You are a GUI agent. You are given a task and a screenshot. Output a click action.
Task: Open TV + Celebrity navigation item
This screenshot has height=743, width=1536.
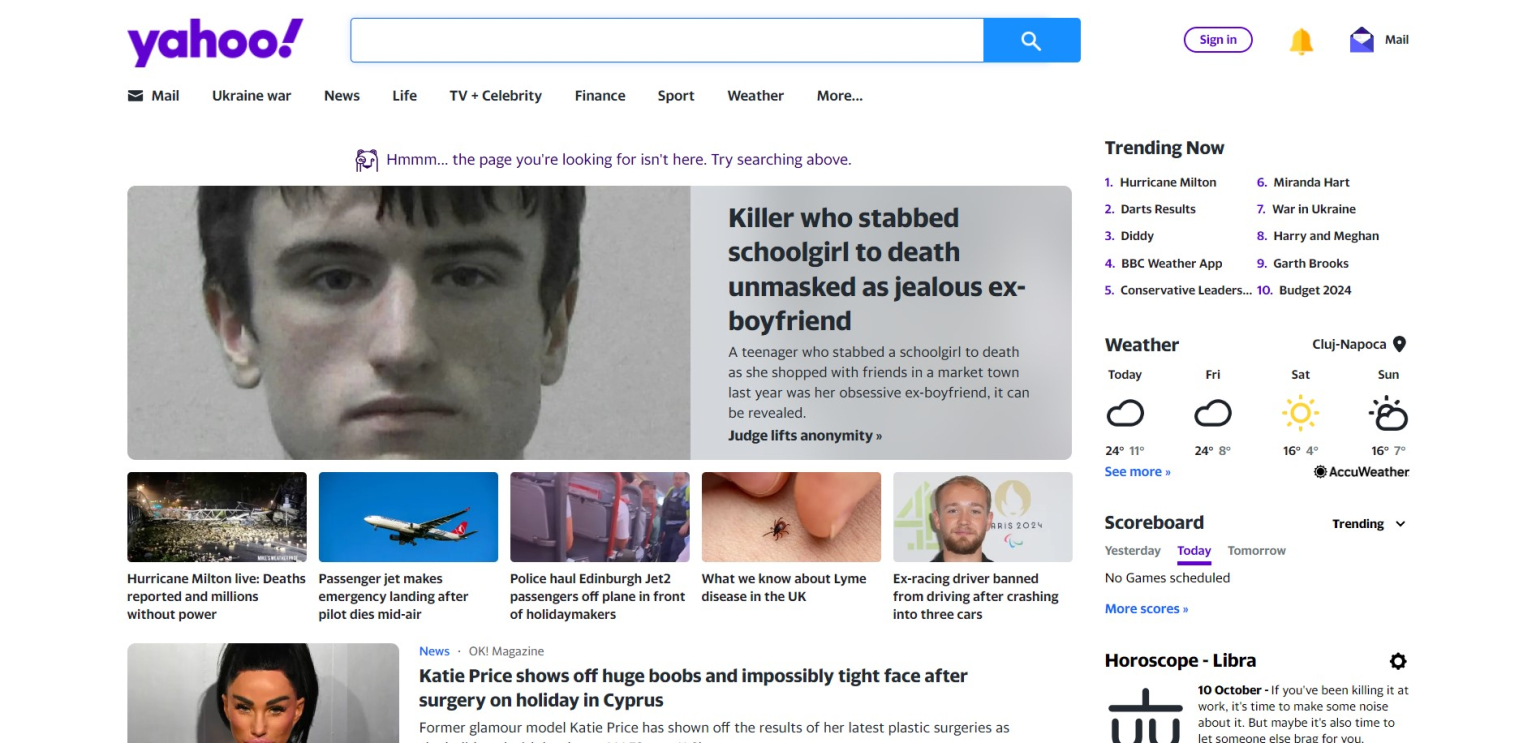coord(495,96)
